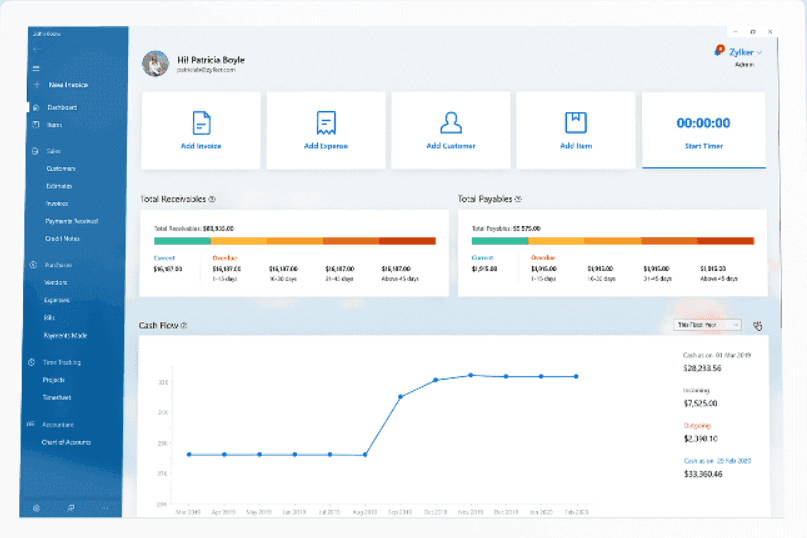Click green Current segment of receivables bar

click(182, 241)
